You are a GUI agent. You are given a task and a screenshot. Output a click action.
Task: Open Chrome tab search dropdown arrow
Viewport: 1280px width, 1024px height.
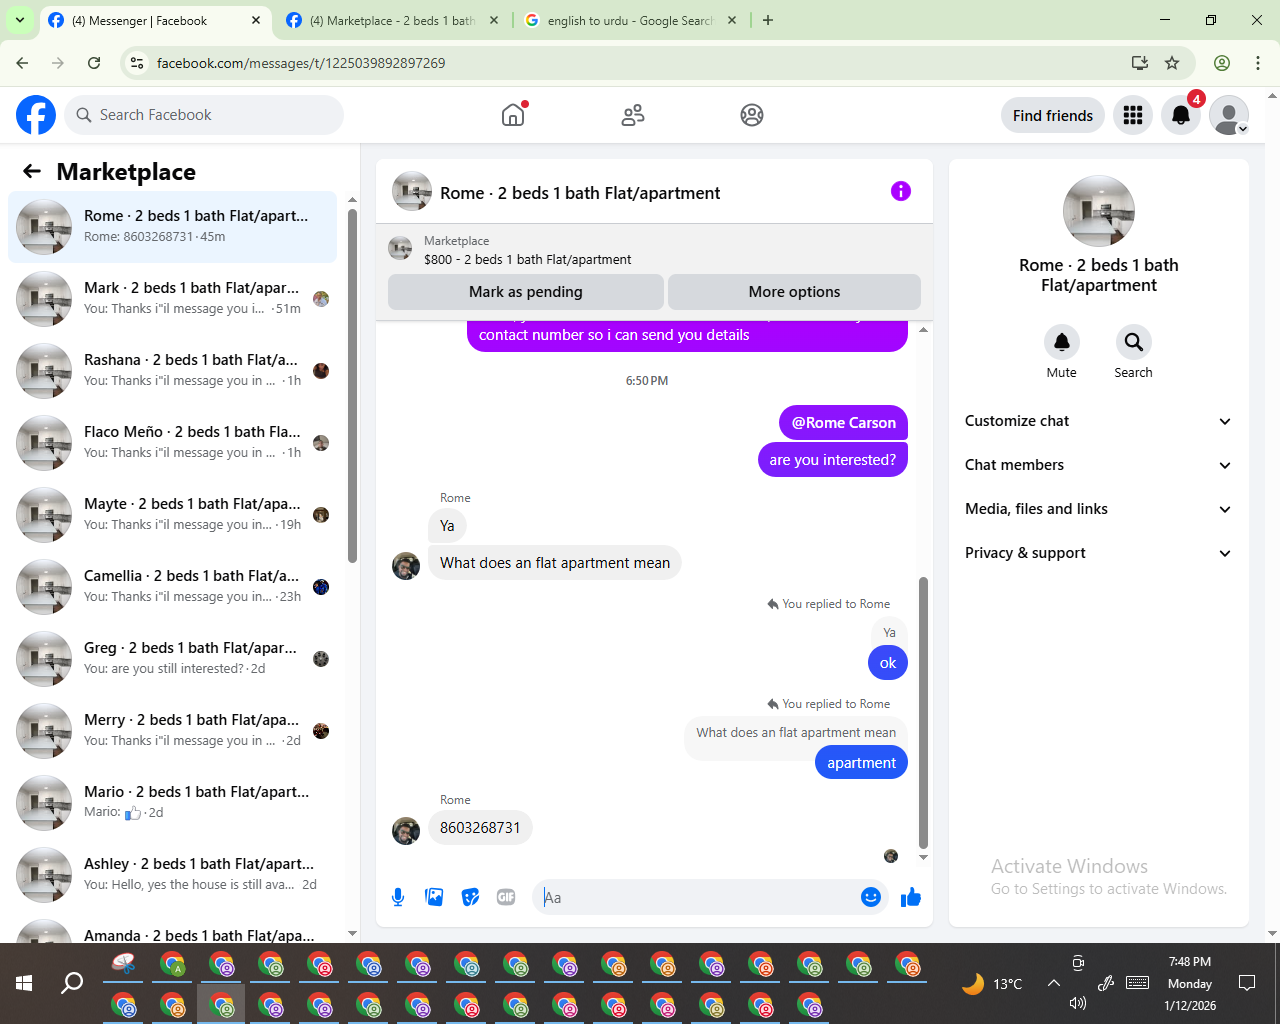19,20
